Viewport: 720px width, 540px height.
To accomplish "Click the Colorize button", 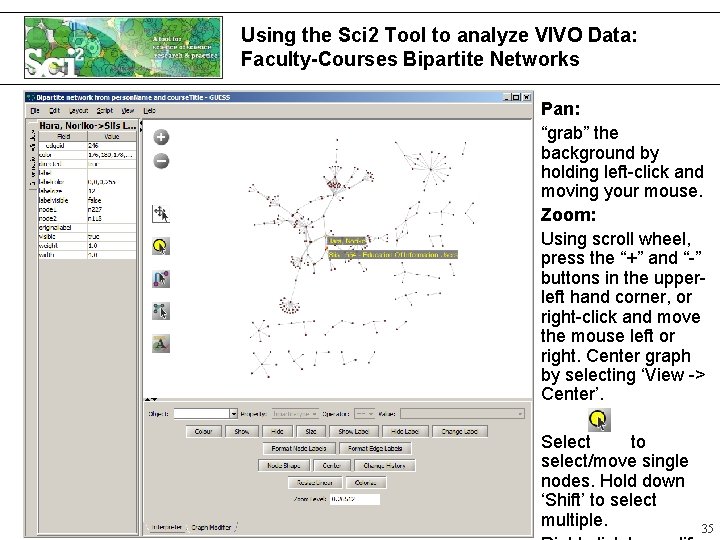I will (366, 483).
